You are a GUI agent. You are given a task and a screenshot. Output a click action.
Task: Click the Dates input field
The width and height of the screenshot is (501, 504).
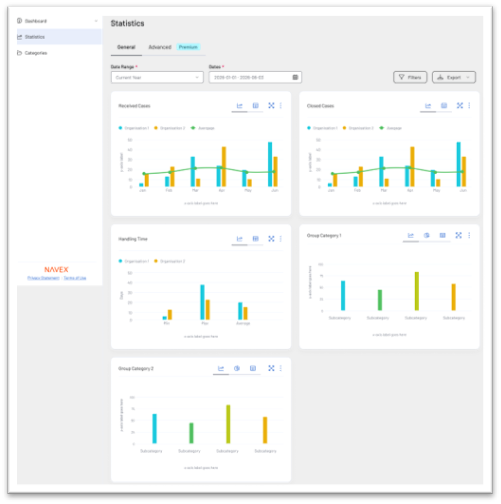click(x=255, y=77)
